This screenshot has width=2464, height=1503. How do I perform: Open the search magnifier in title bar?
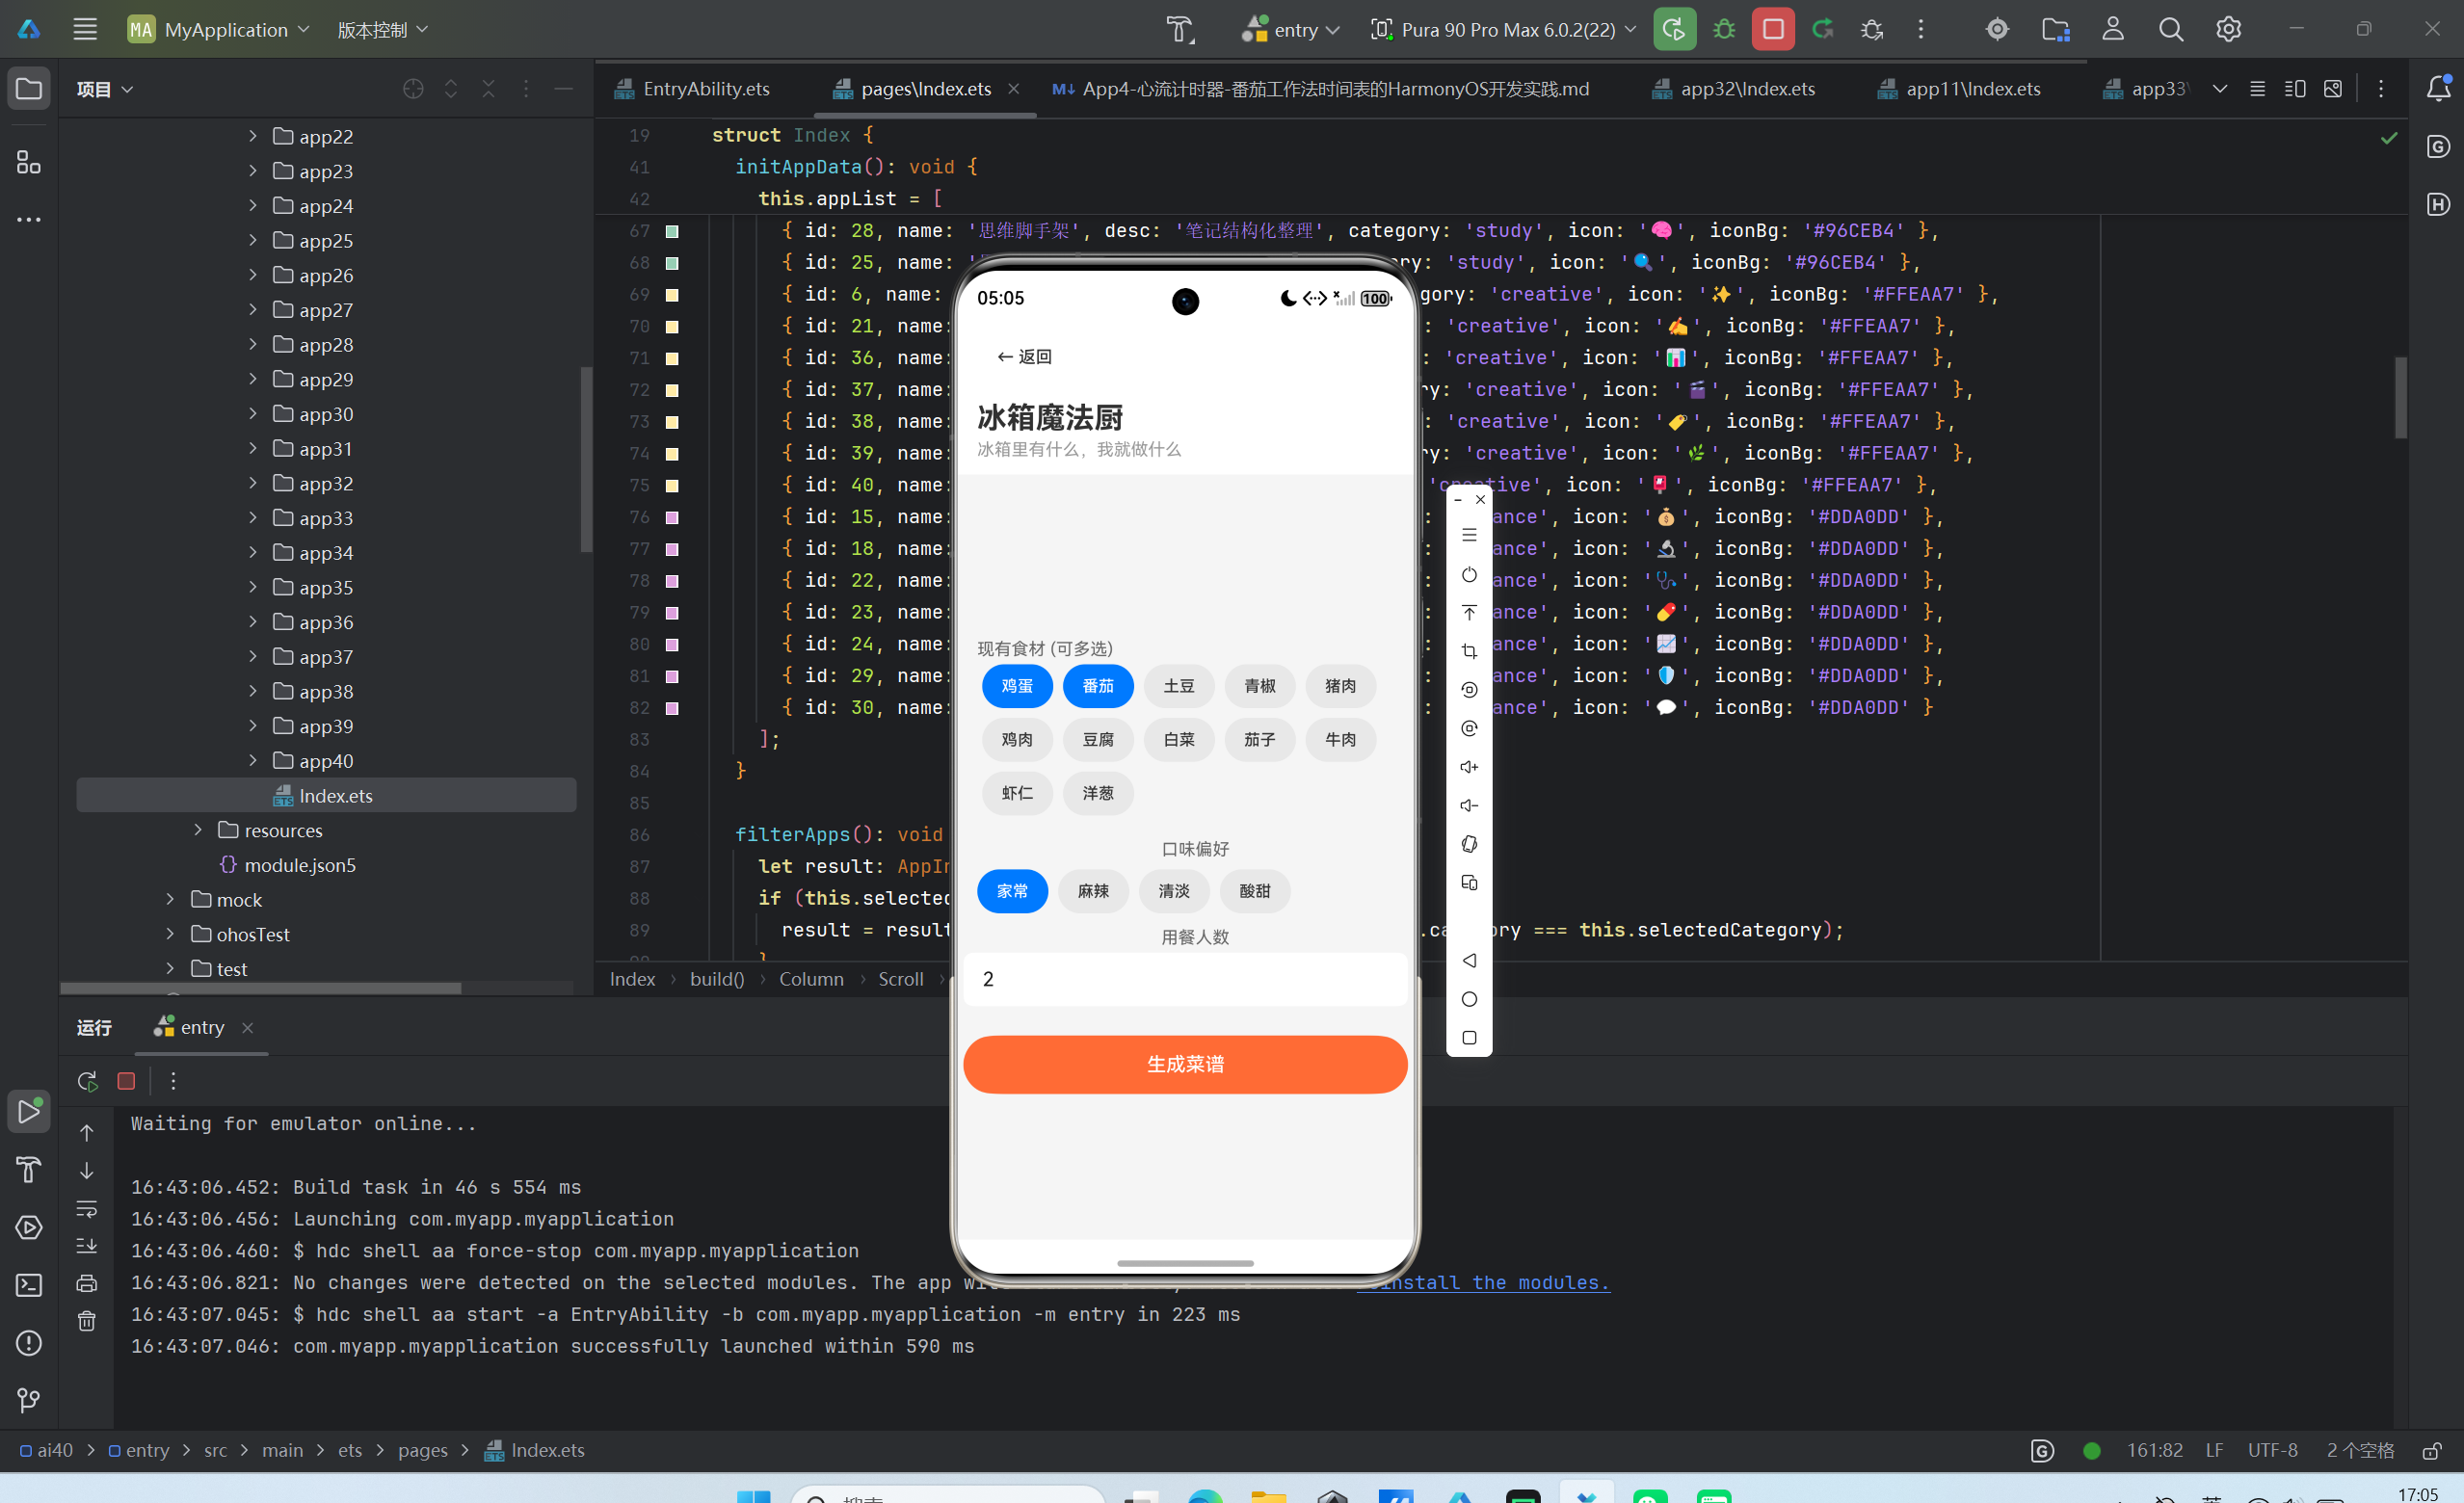tap(2170, 29)
